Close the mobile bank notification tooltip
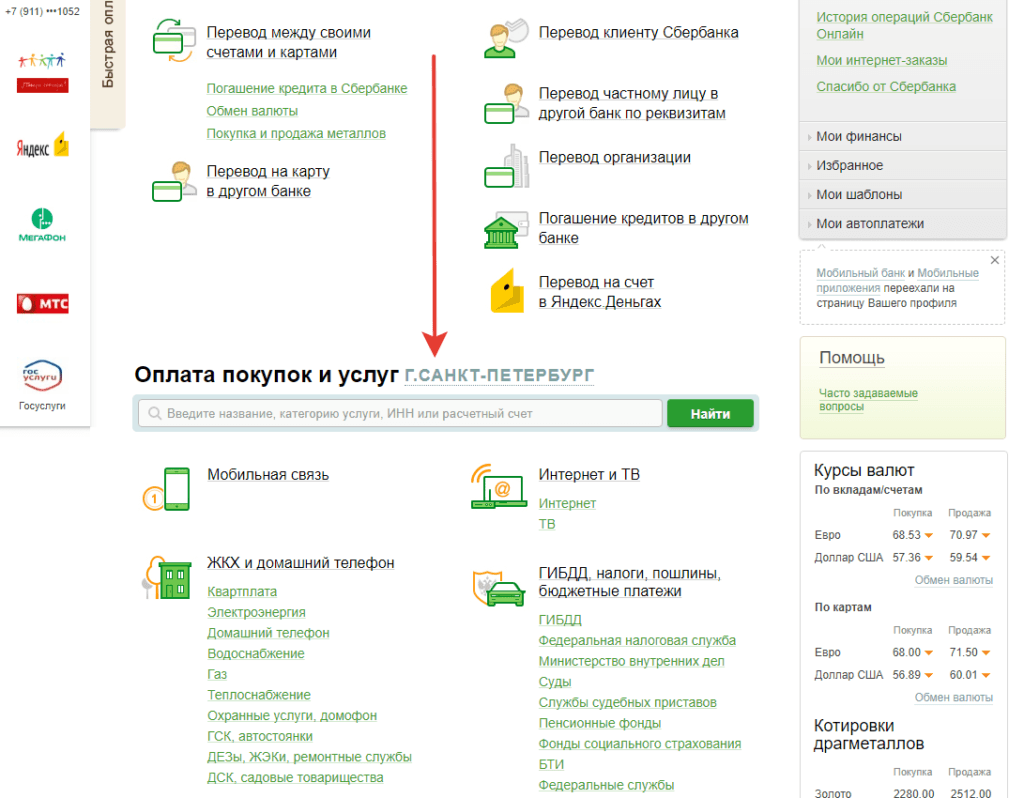 coord(995,260)
